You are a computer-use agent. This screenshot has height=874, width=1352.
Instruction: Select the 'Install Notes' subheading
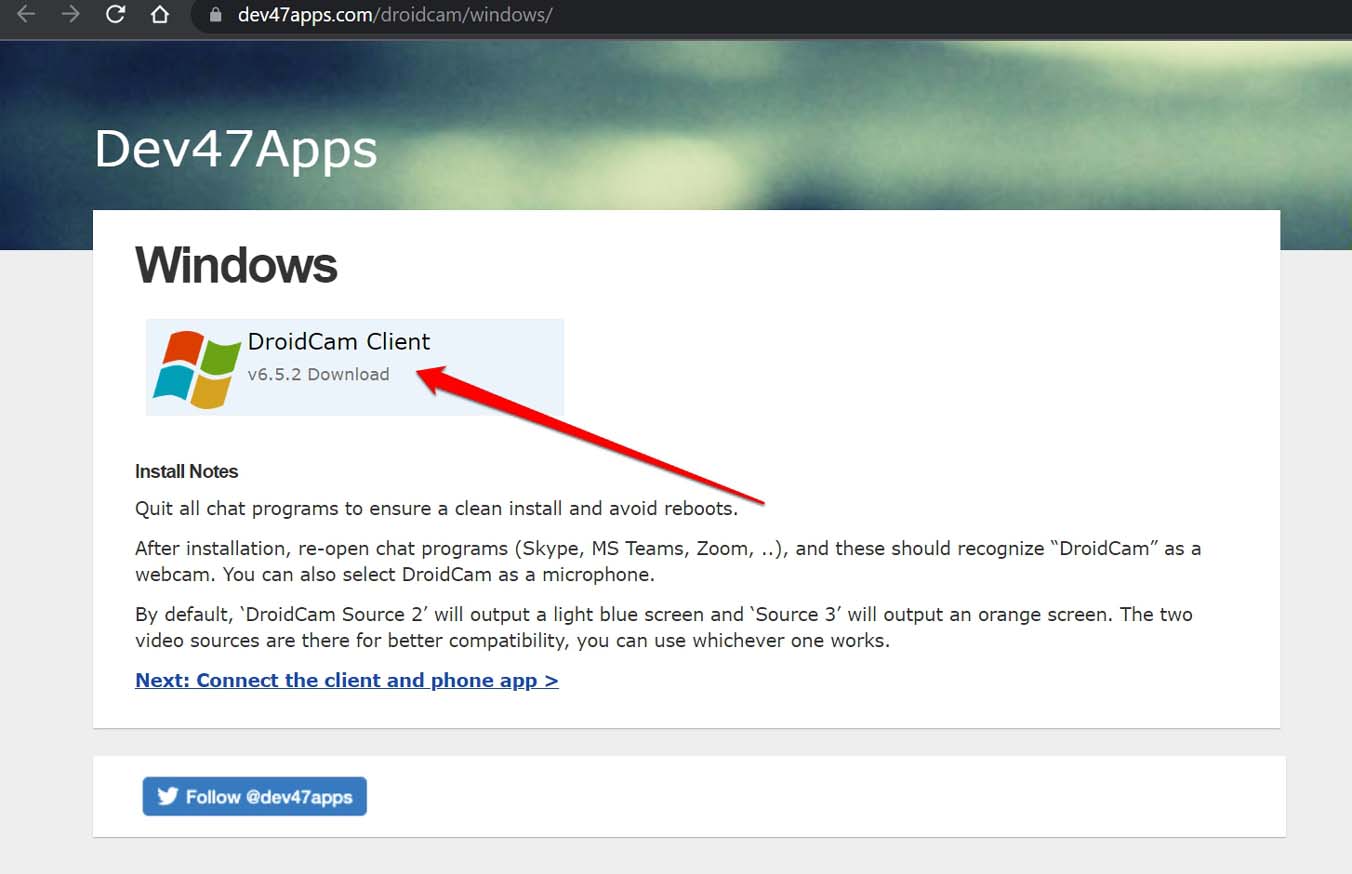click(x=187, y=471)
